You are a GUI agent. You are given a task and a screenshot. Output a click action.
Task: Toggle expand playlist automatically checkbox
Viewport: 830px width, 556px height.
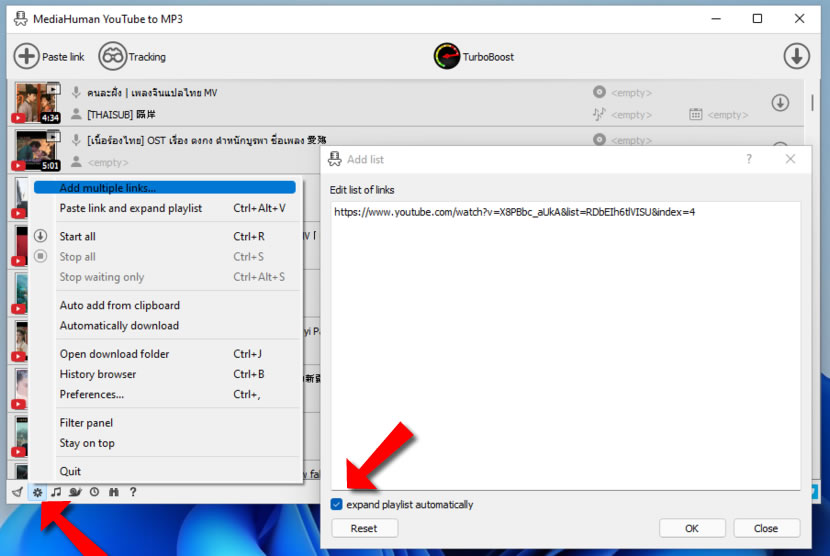click(x=337, y=504)
